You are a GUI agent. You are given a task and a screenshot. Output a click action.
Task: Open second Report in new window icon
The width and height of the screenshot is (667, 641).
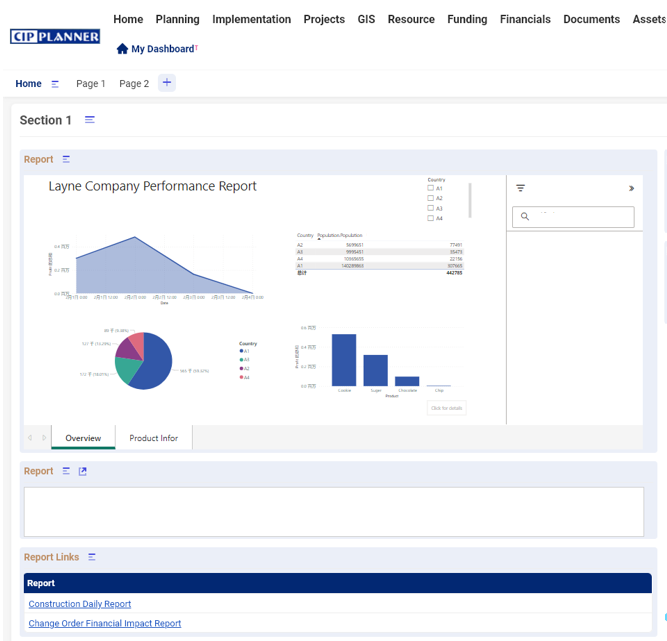pos(83,471)
